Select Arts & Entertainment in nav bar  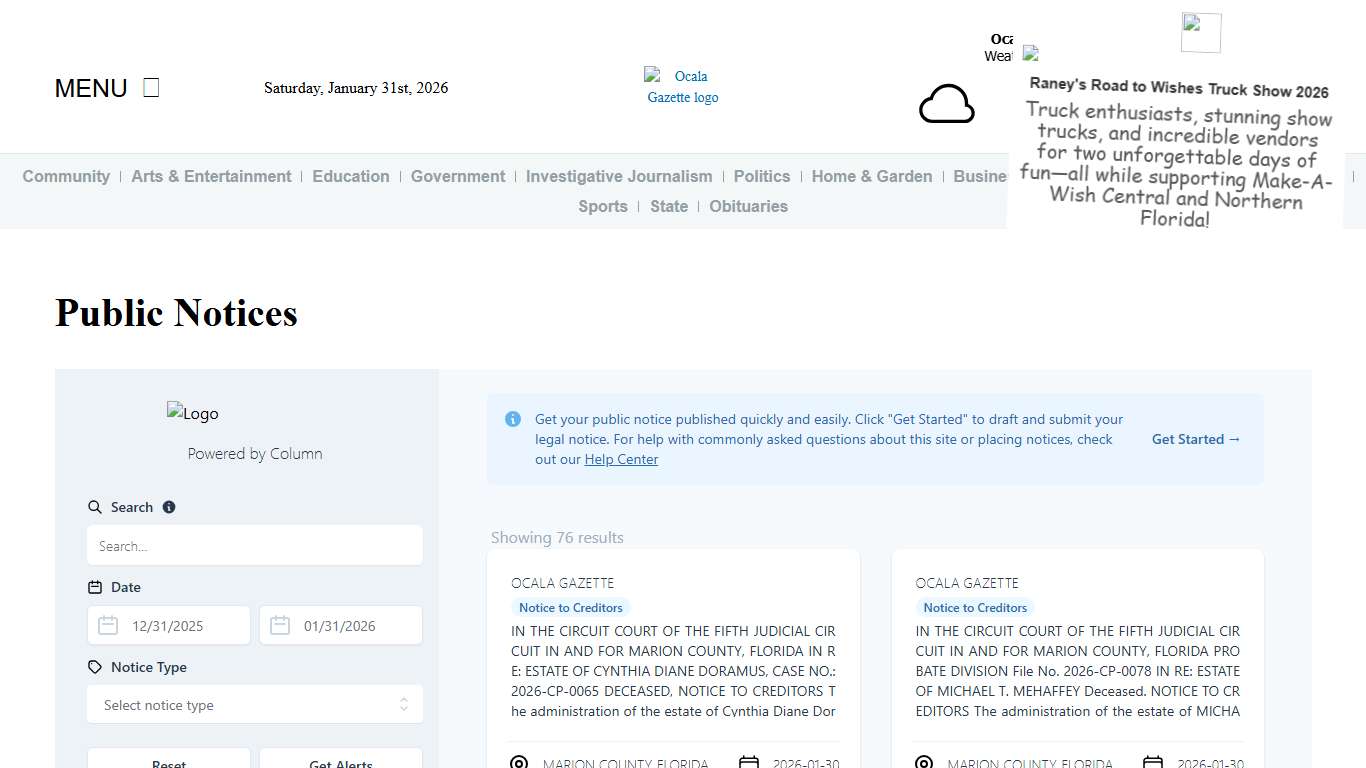point(211,176)
